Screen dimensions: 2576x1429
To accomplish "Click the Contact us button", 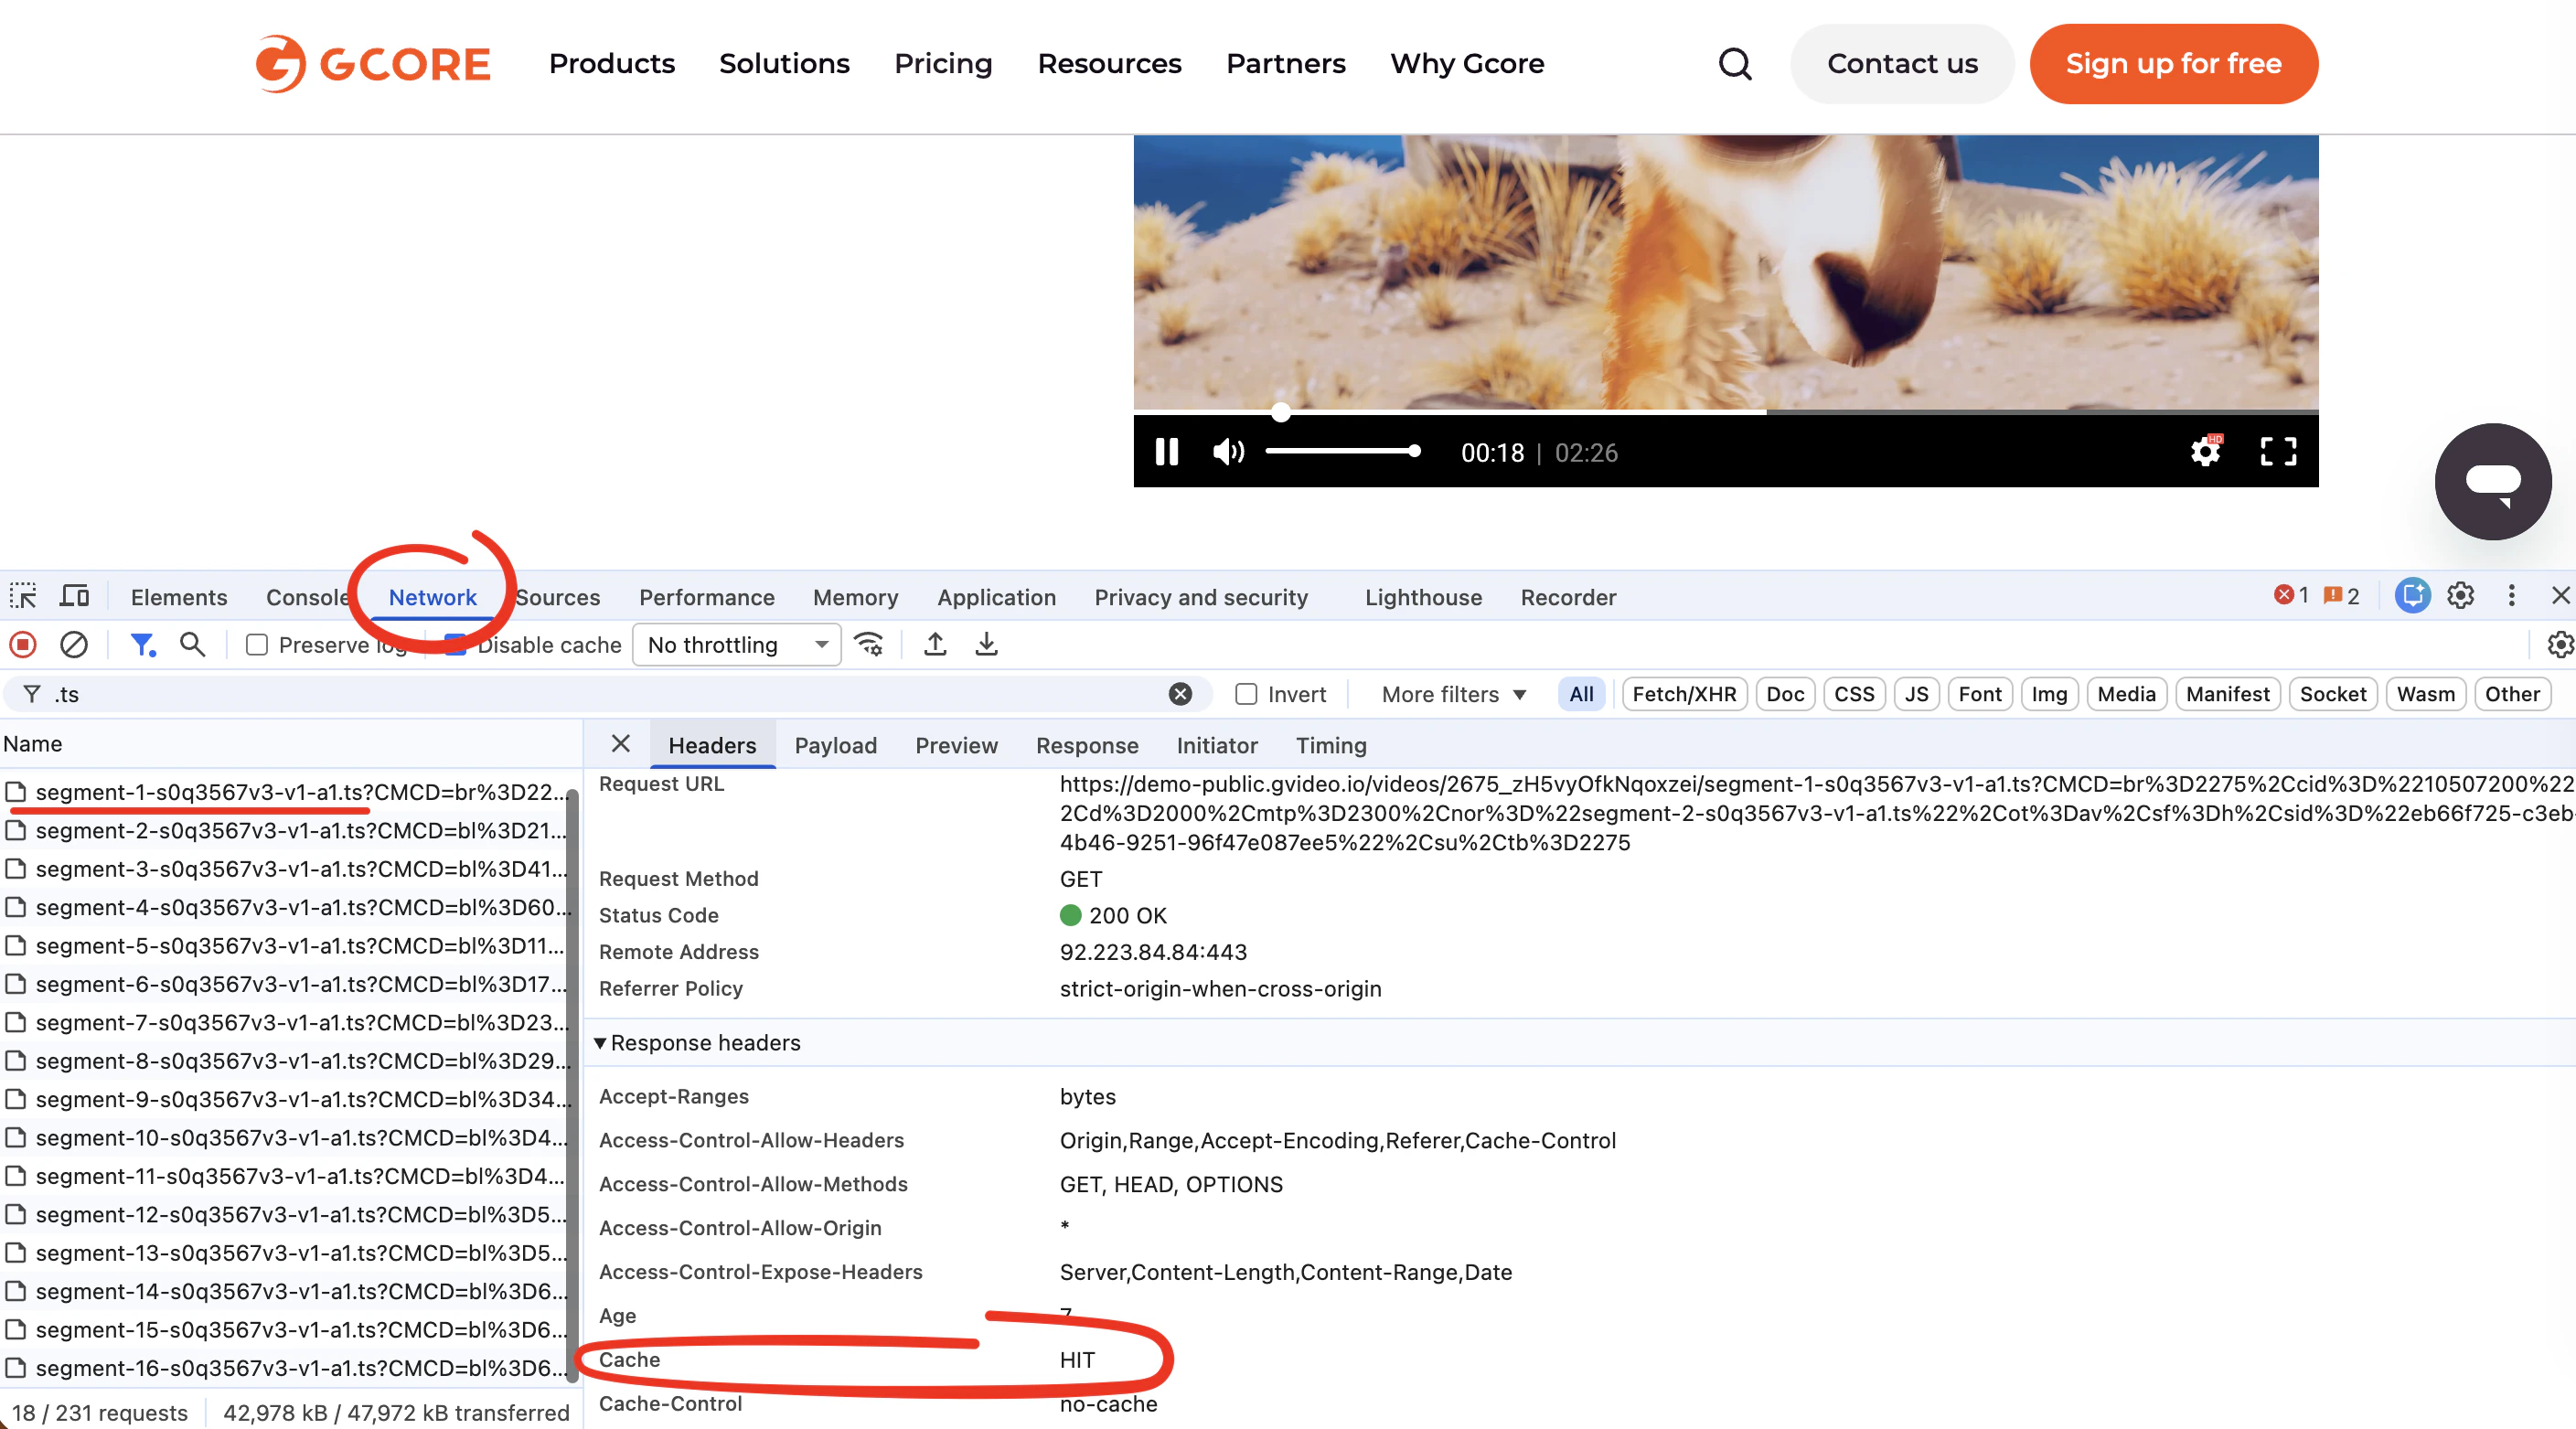I will click(x=1902, y=64).
